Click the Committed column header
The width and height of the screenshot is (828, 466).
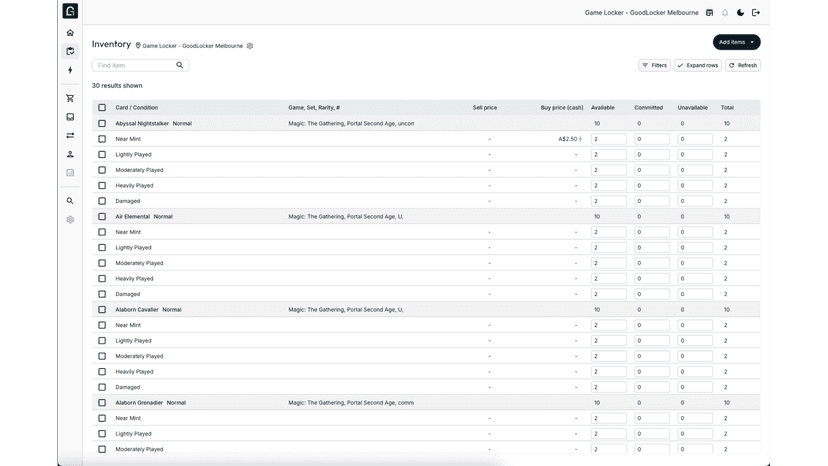[648, 107]
